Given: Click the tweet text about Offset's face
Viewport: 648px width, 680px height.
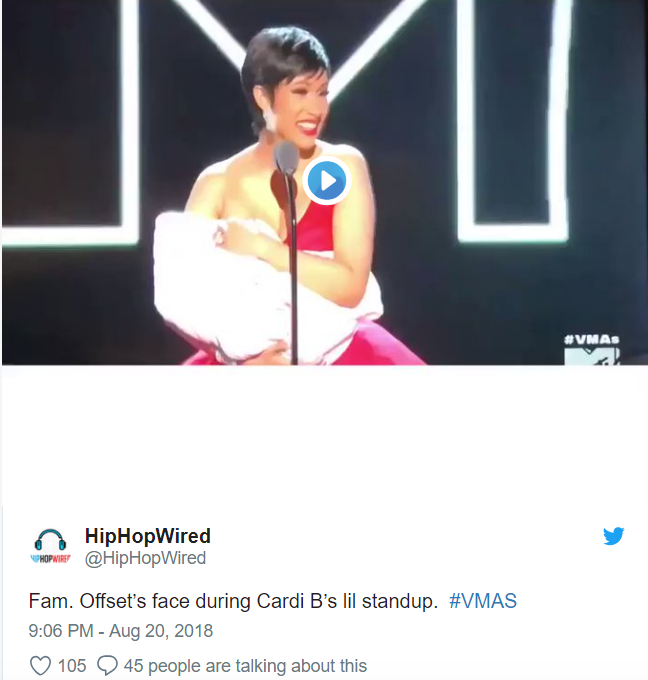Looking at the screenshot, I should pos(233,601).
